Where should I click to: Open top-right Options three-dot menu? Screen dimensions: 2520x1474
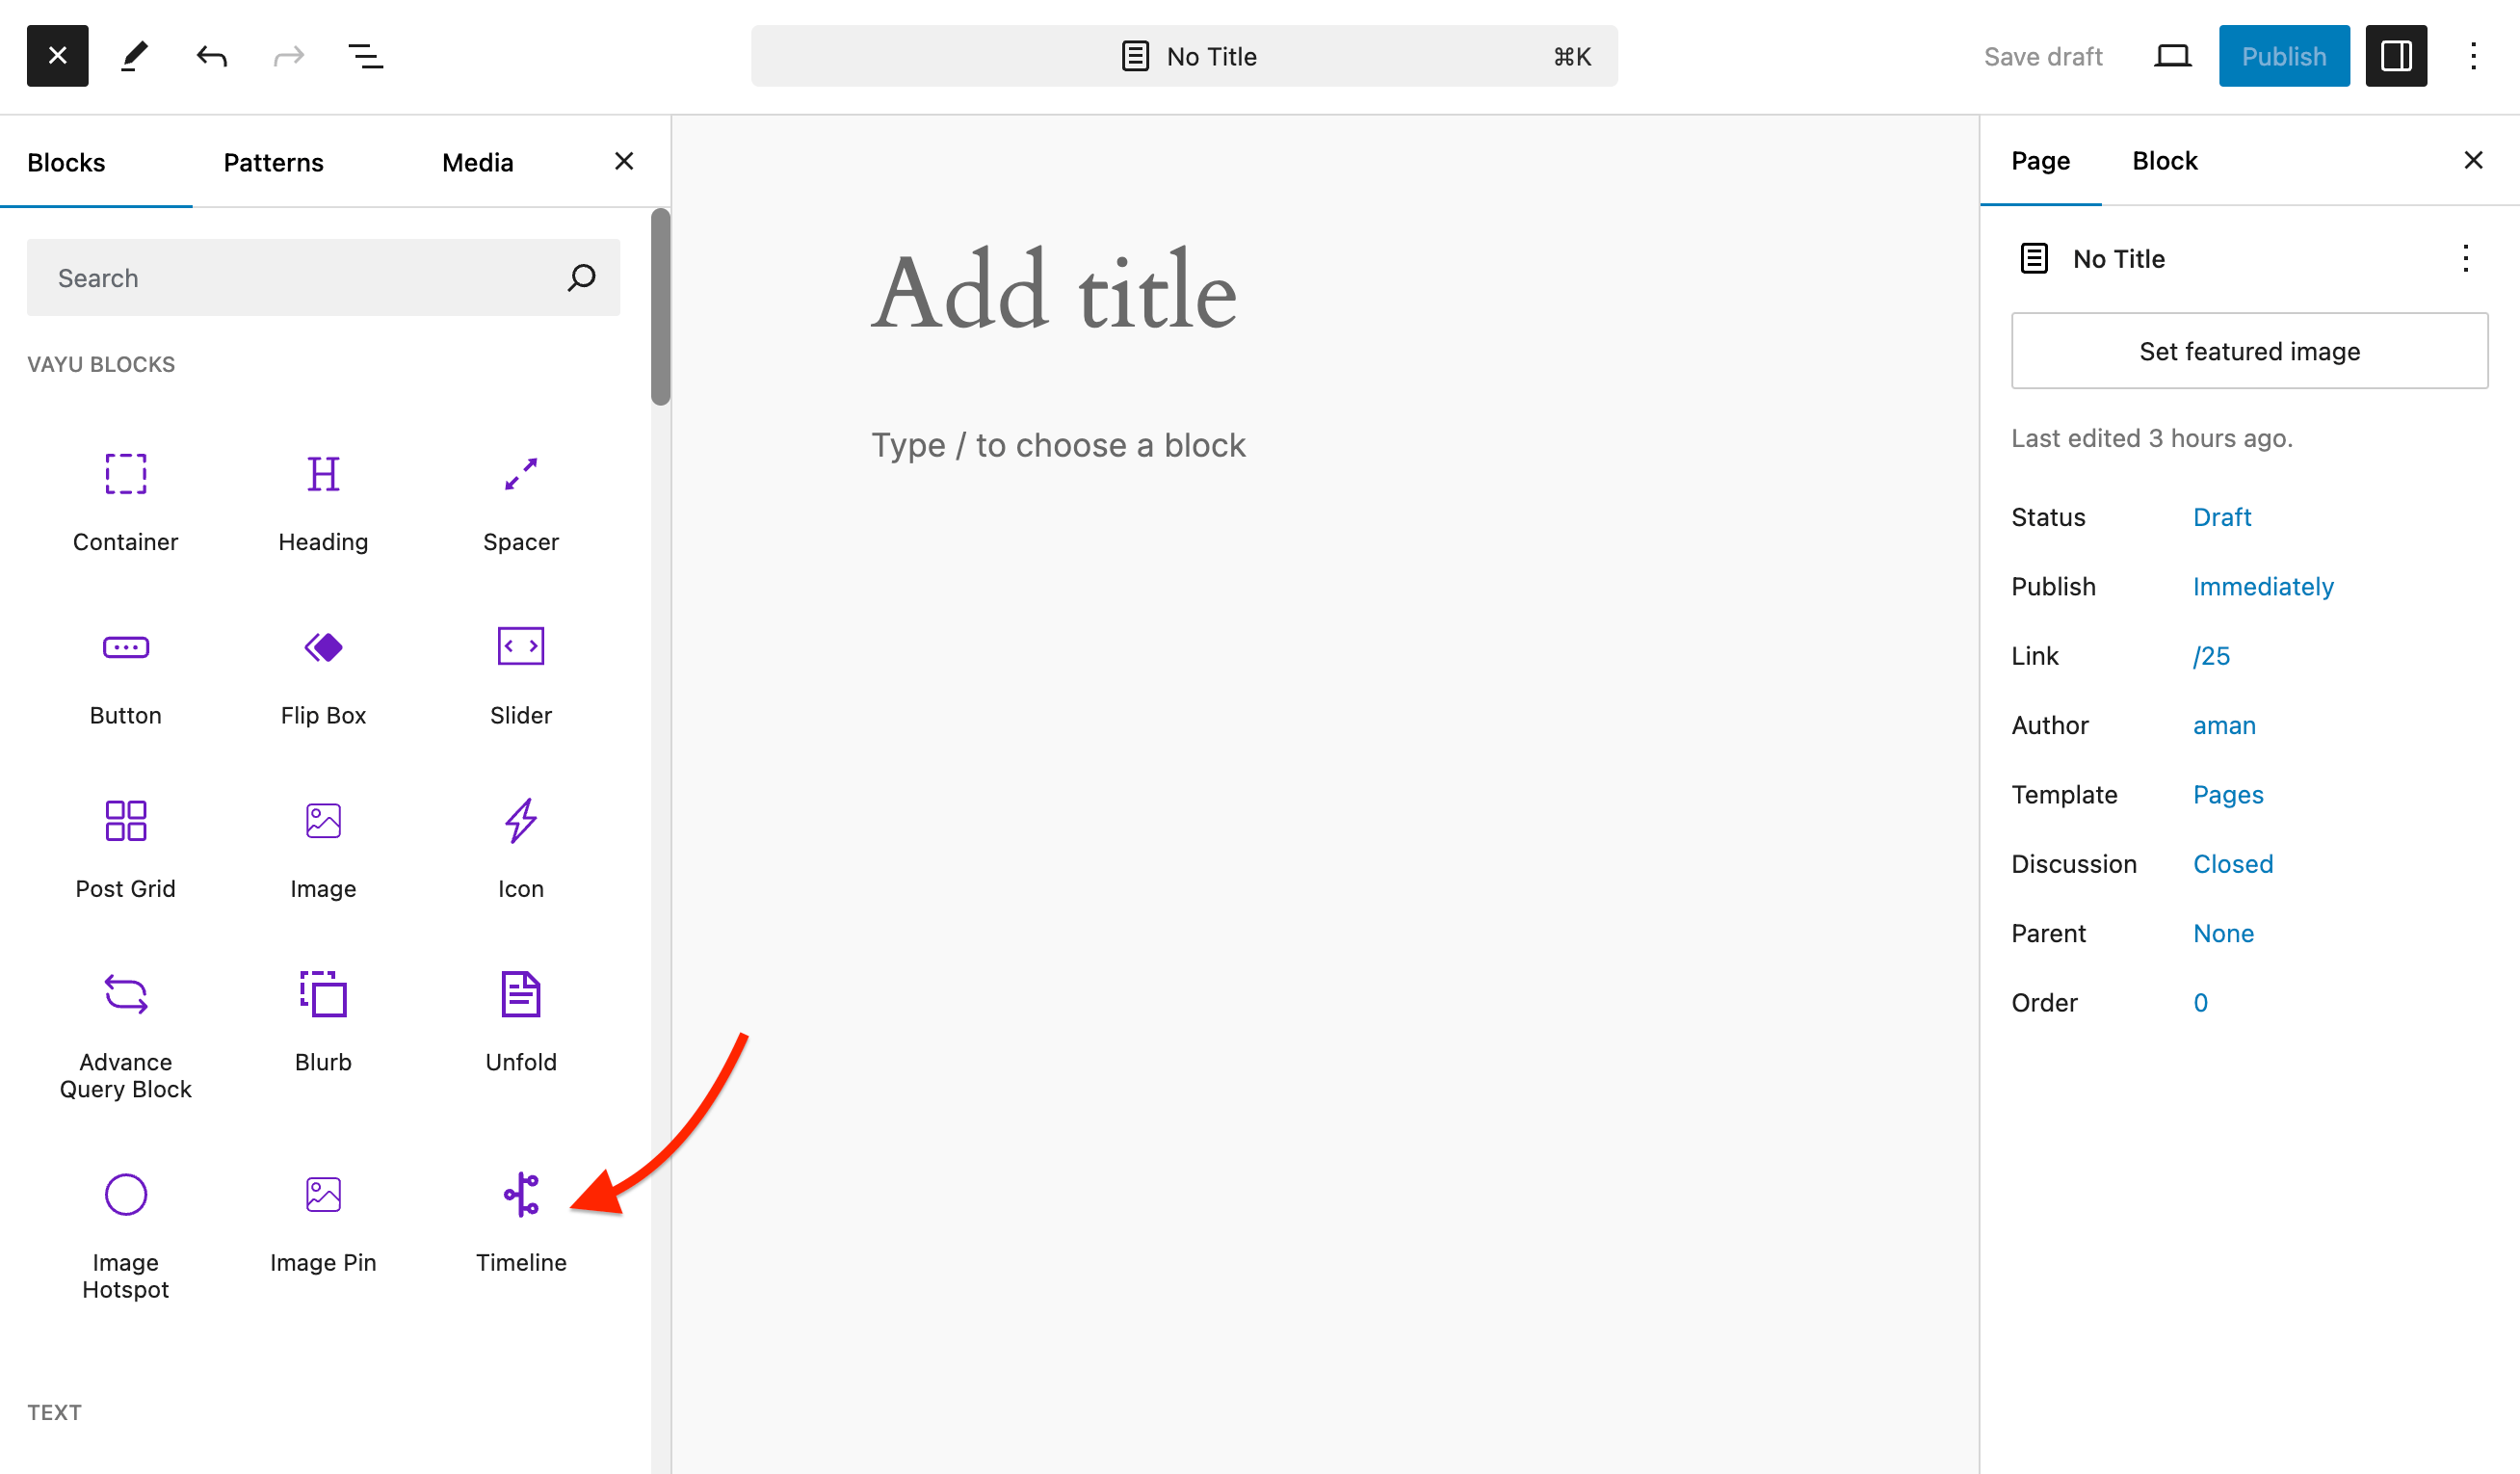[x=2472, y=56]
